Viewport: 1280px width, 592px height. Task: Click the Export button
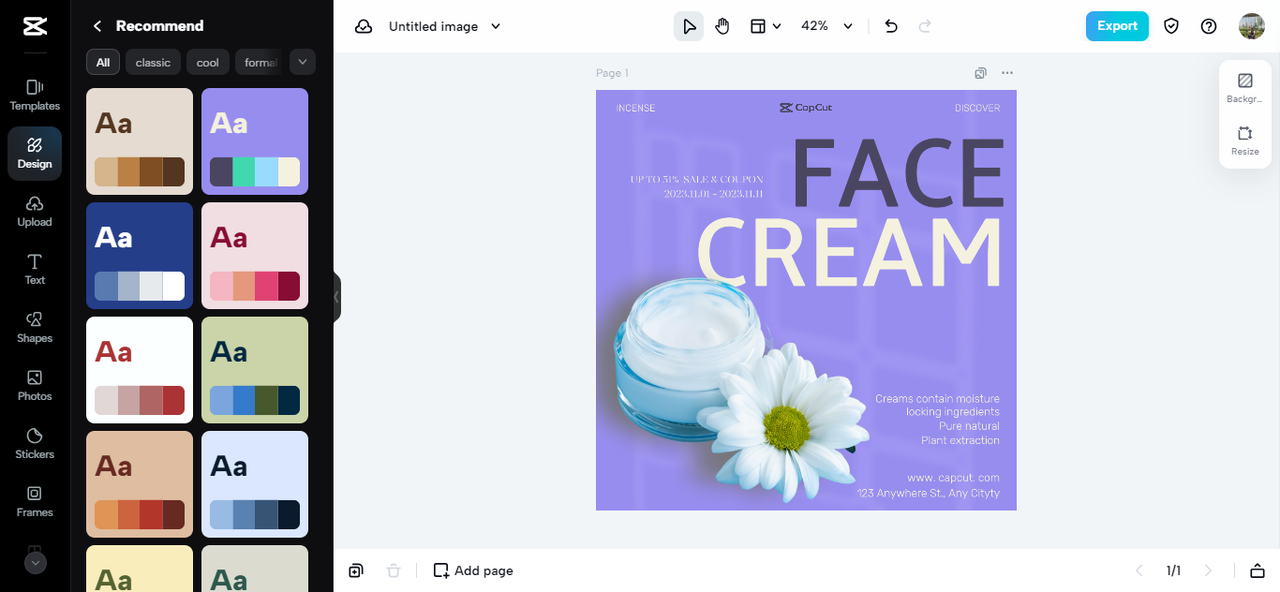coord(1117,26)
